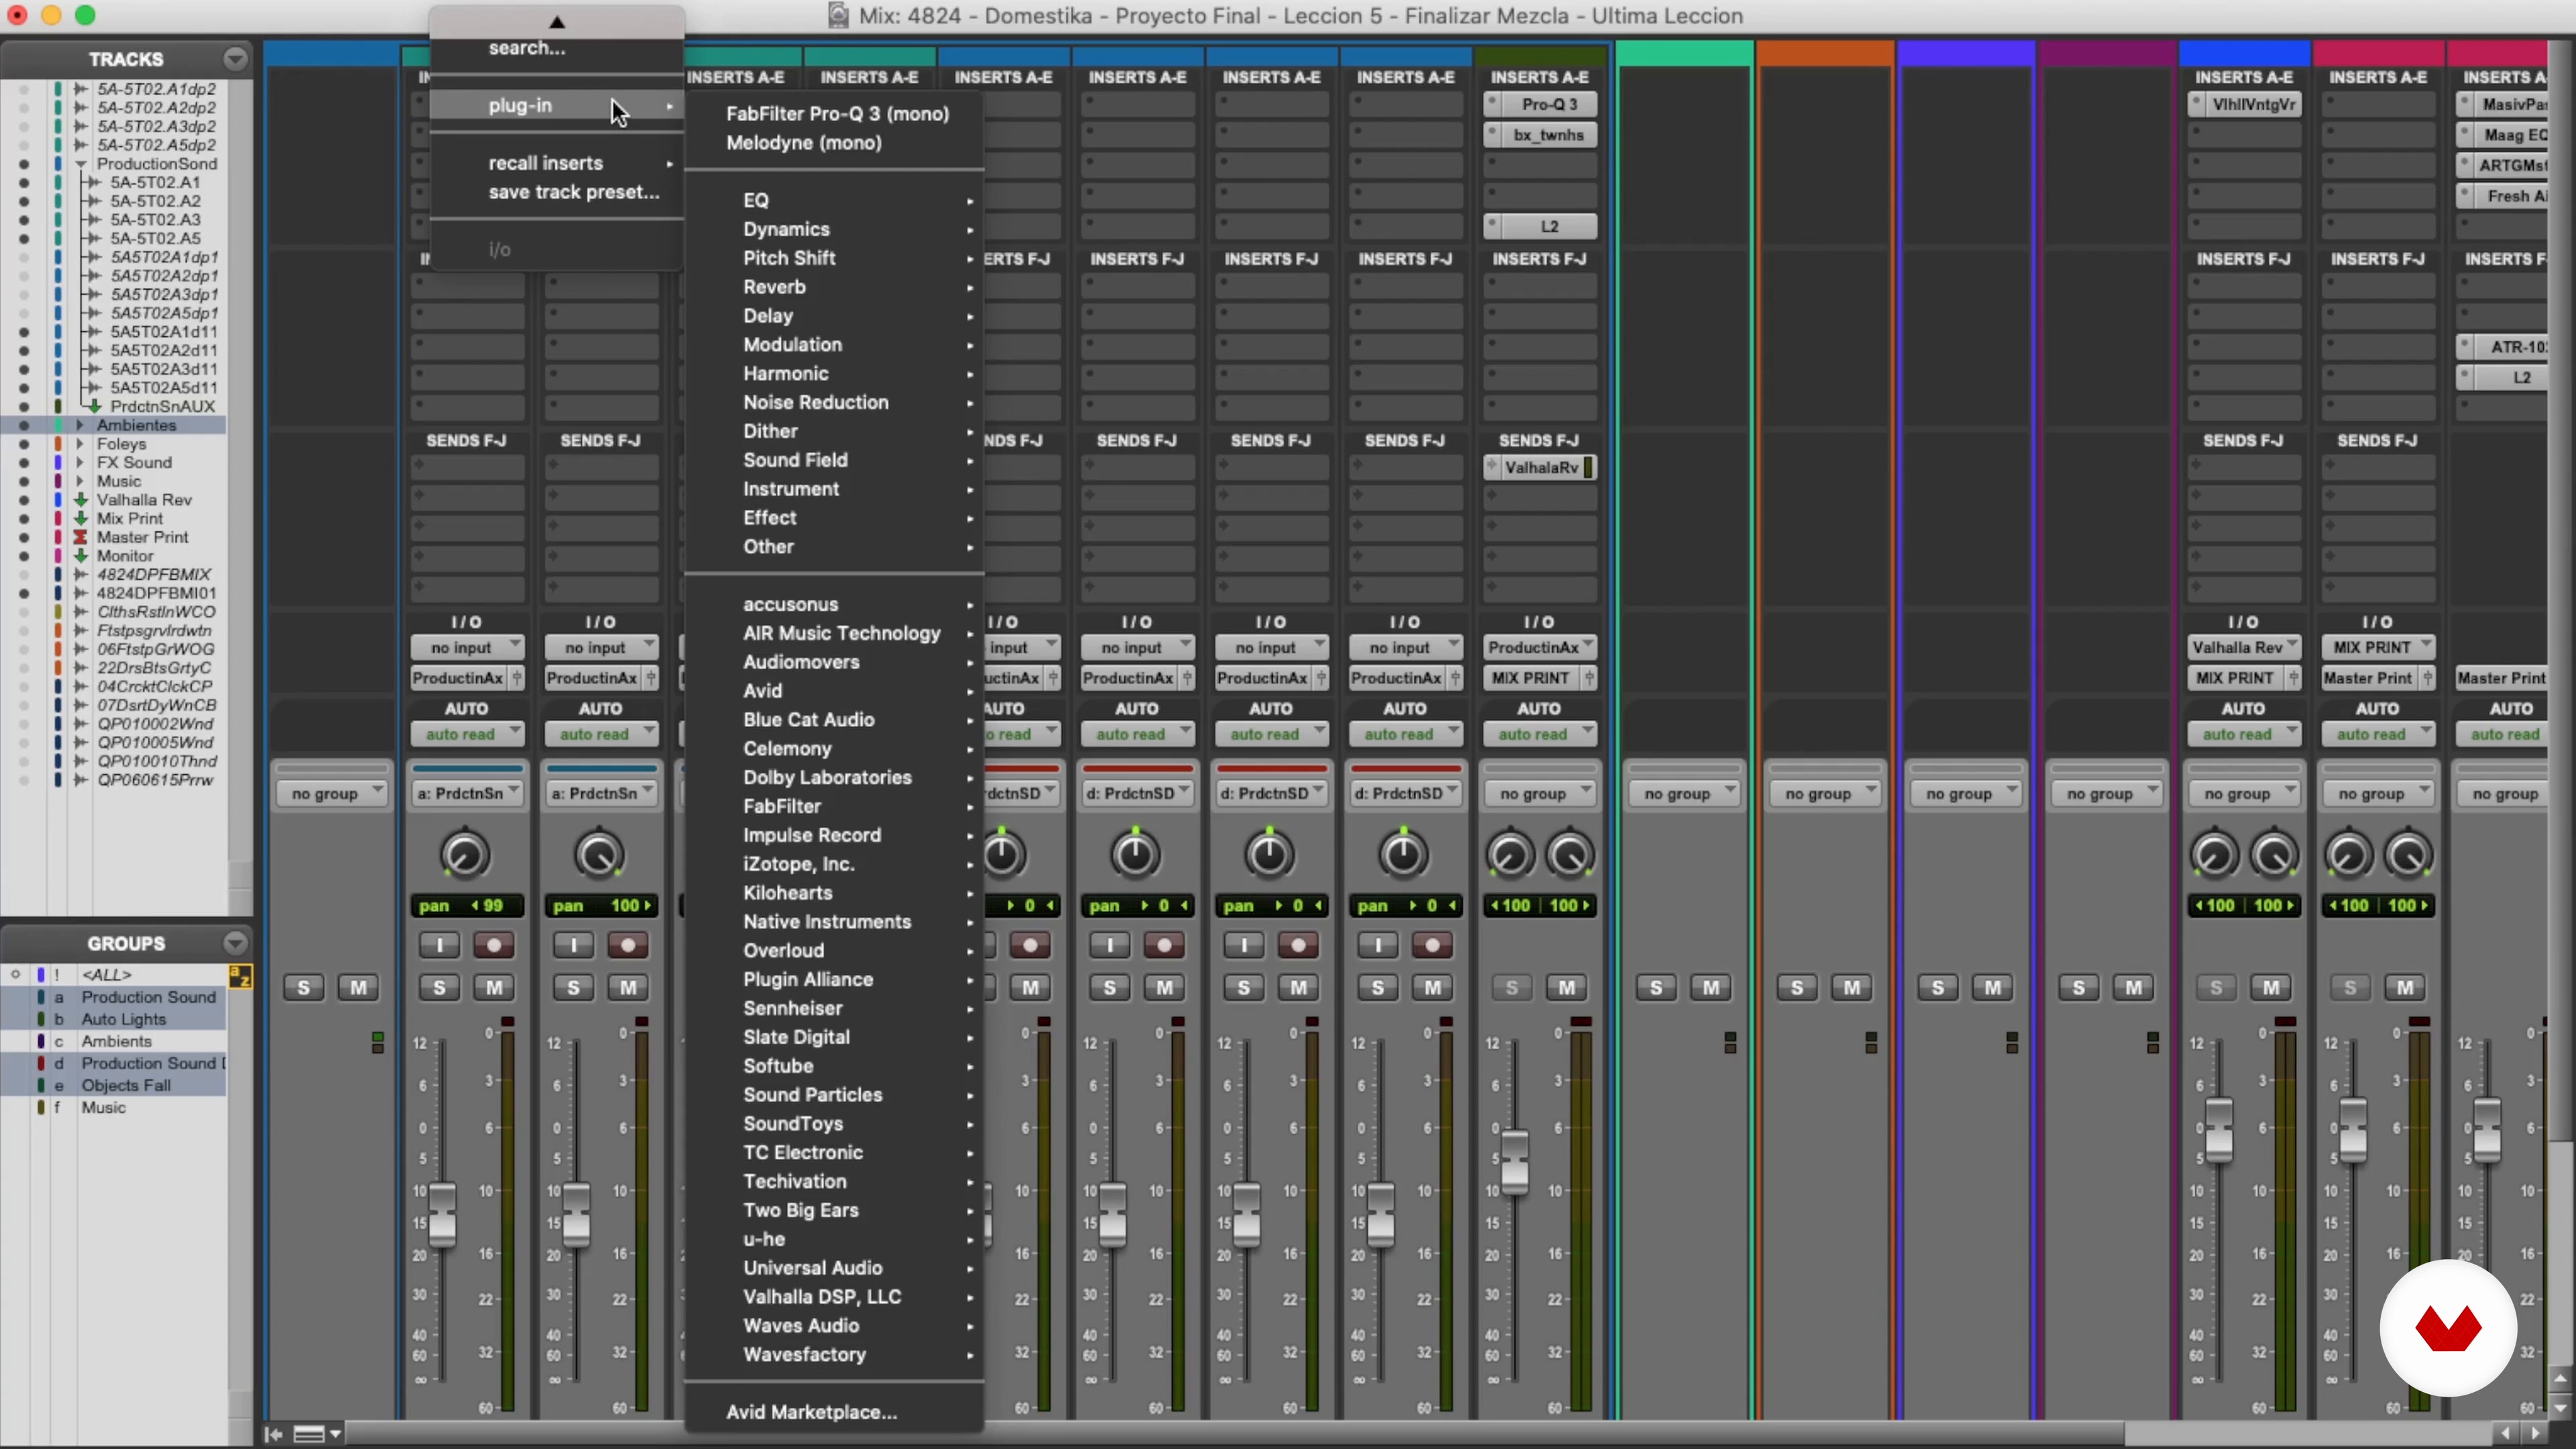Click the Valhalla Rev channel volume fader
Viewport: 2576px width, 1449px height.
[x=2219, y=1130]
